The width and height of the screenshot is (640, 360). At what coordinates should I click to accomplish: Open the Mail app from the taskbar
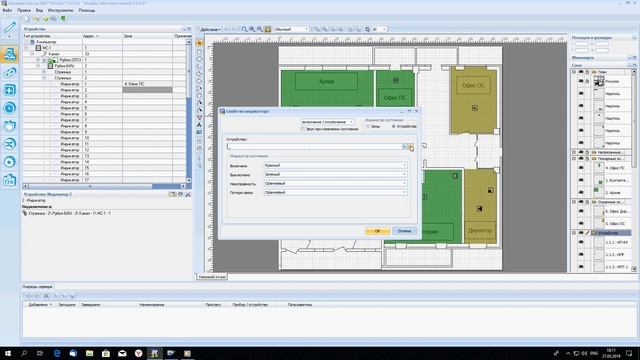pos(122,353)
